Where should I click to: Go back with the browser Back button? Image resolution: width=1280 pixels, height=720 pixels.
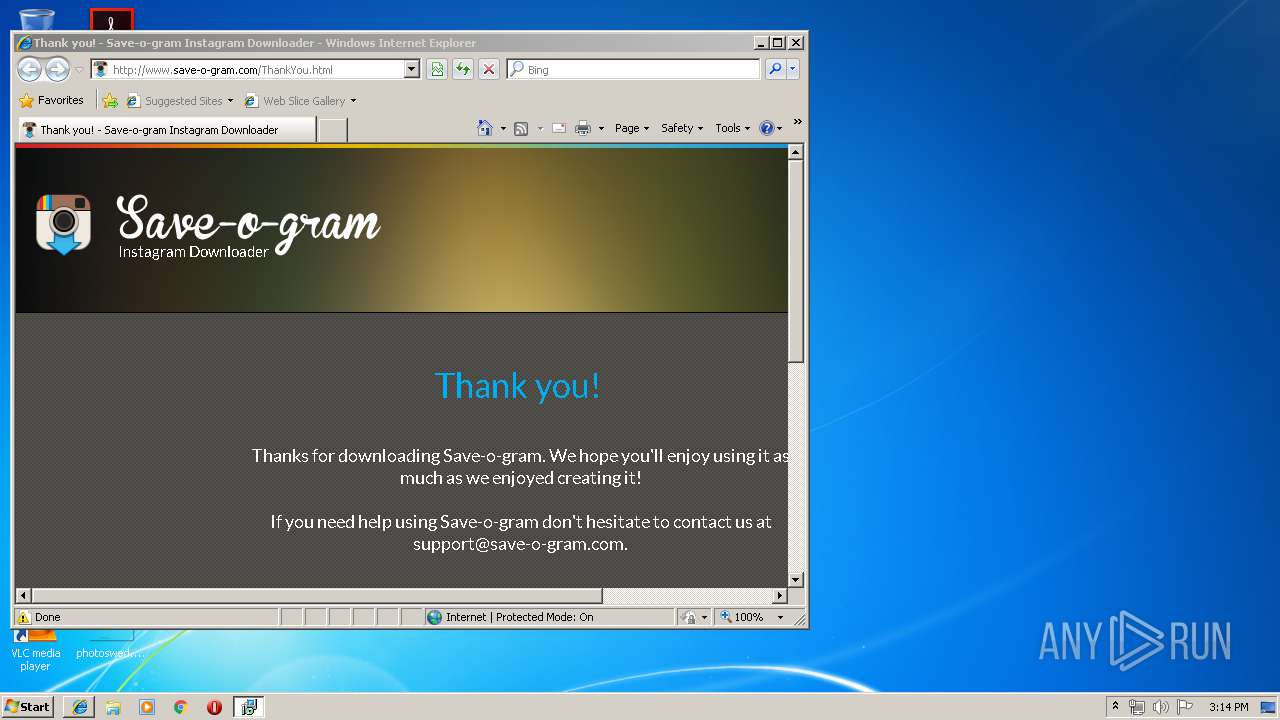[29, 69]
